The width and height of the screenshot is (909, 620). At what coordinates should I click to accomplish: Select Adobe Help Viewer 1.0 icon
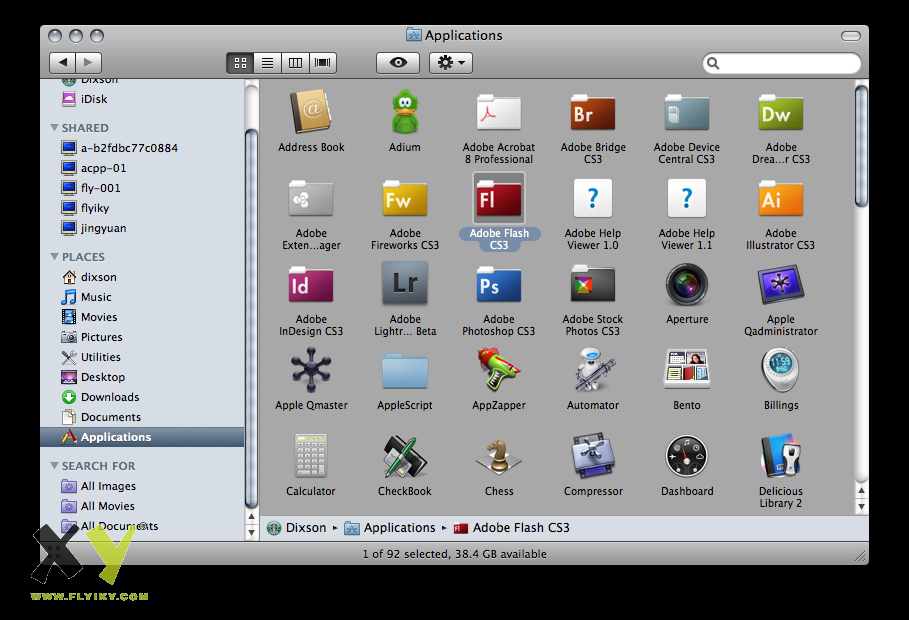tap(592, 198)
